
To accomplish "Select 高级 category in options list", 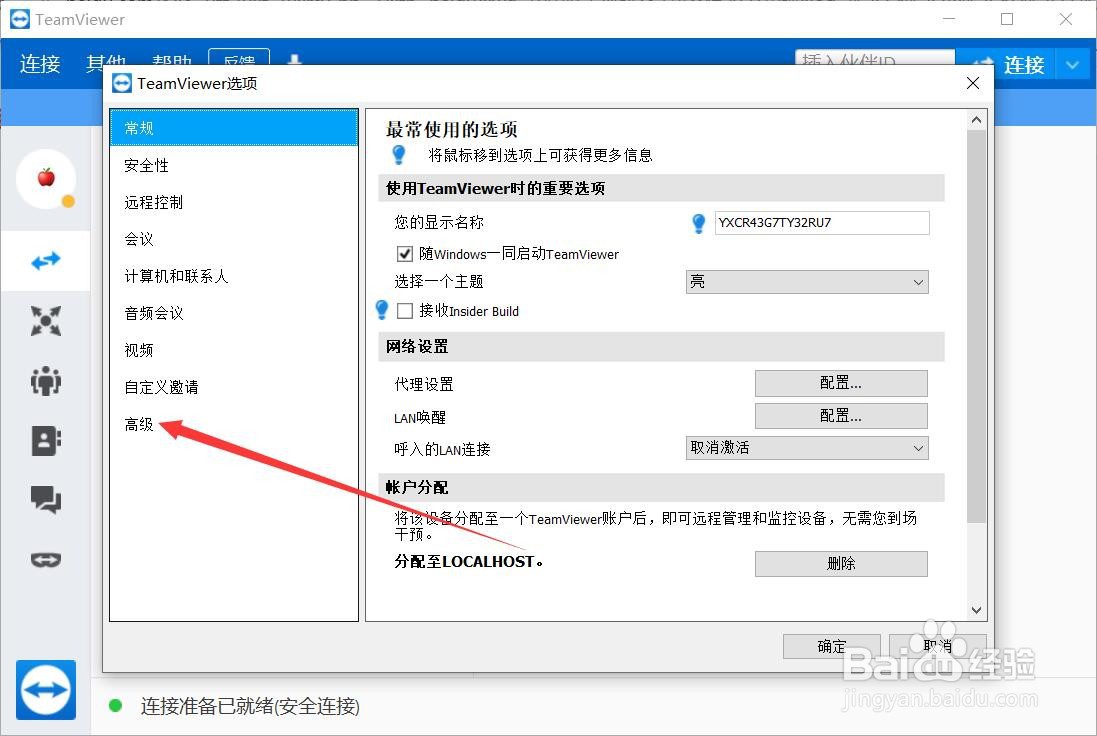I will coord(234,424).
